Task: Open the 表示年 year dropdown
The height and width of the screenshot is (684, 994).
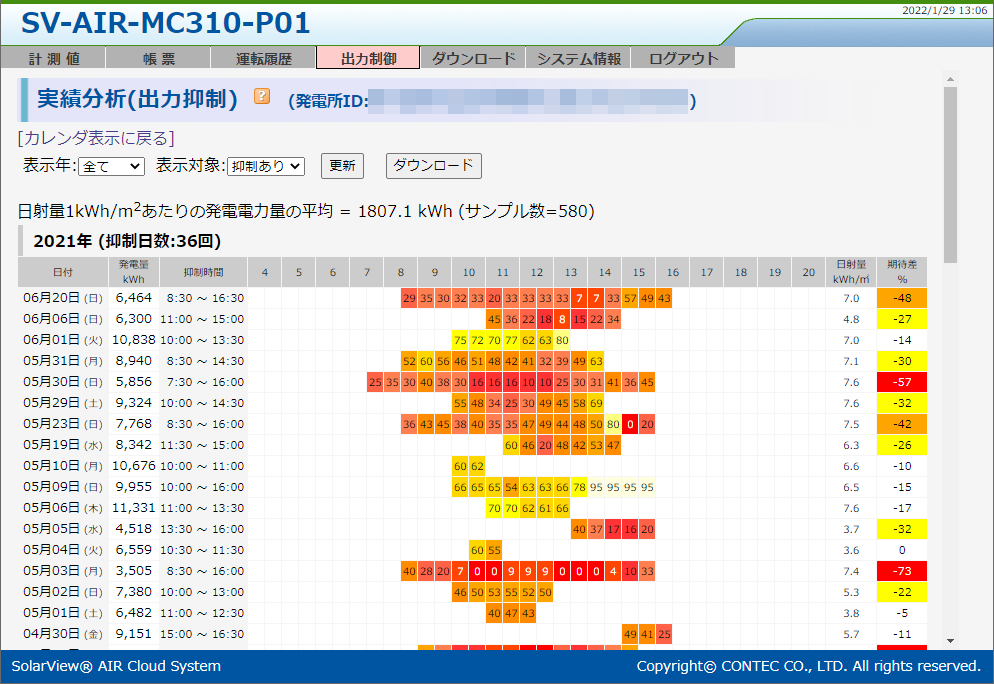Action: tap(111, 166)
